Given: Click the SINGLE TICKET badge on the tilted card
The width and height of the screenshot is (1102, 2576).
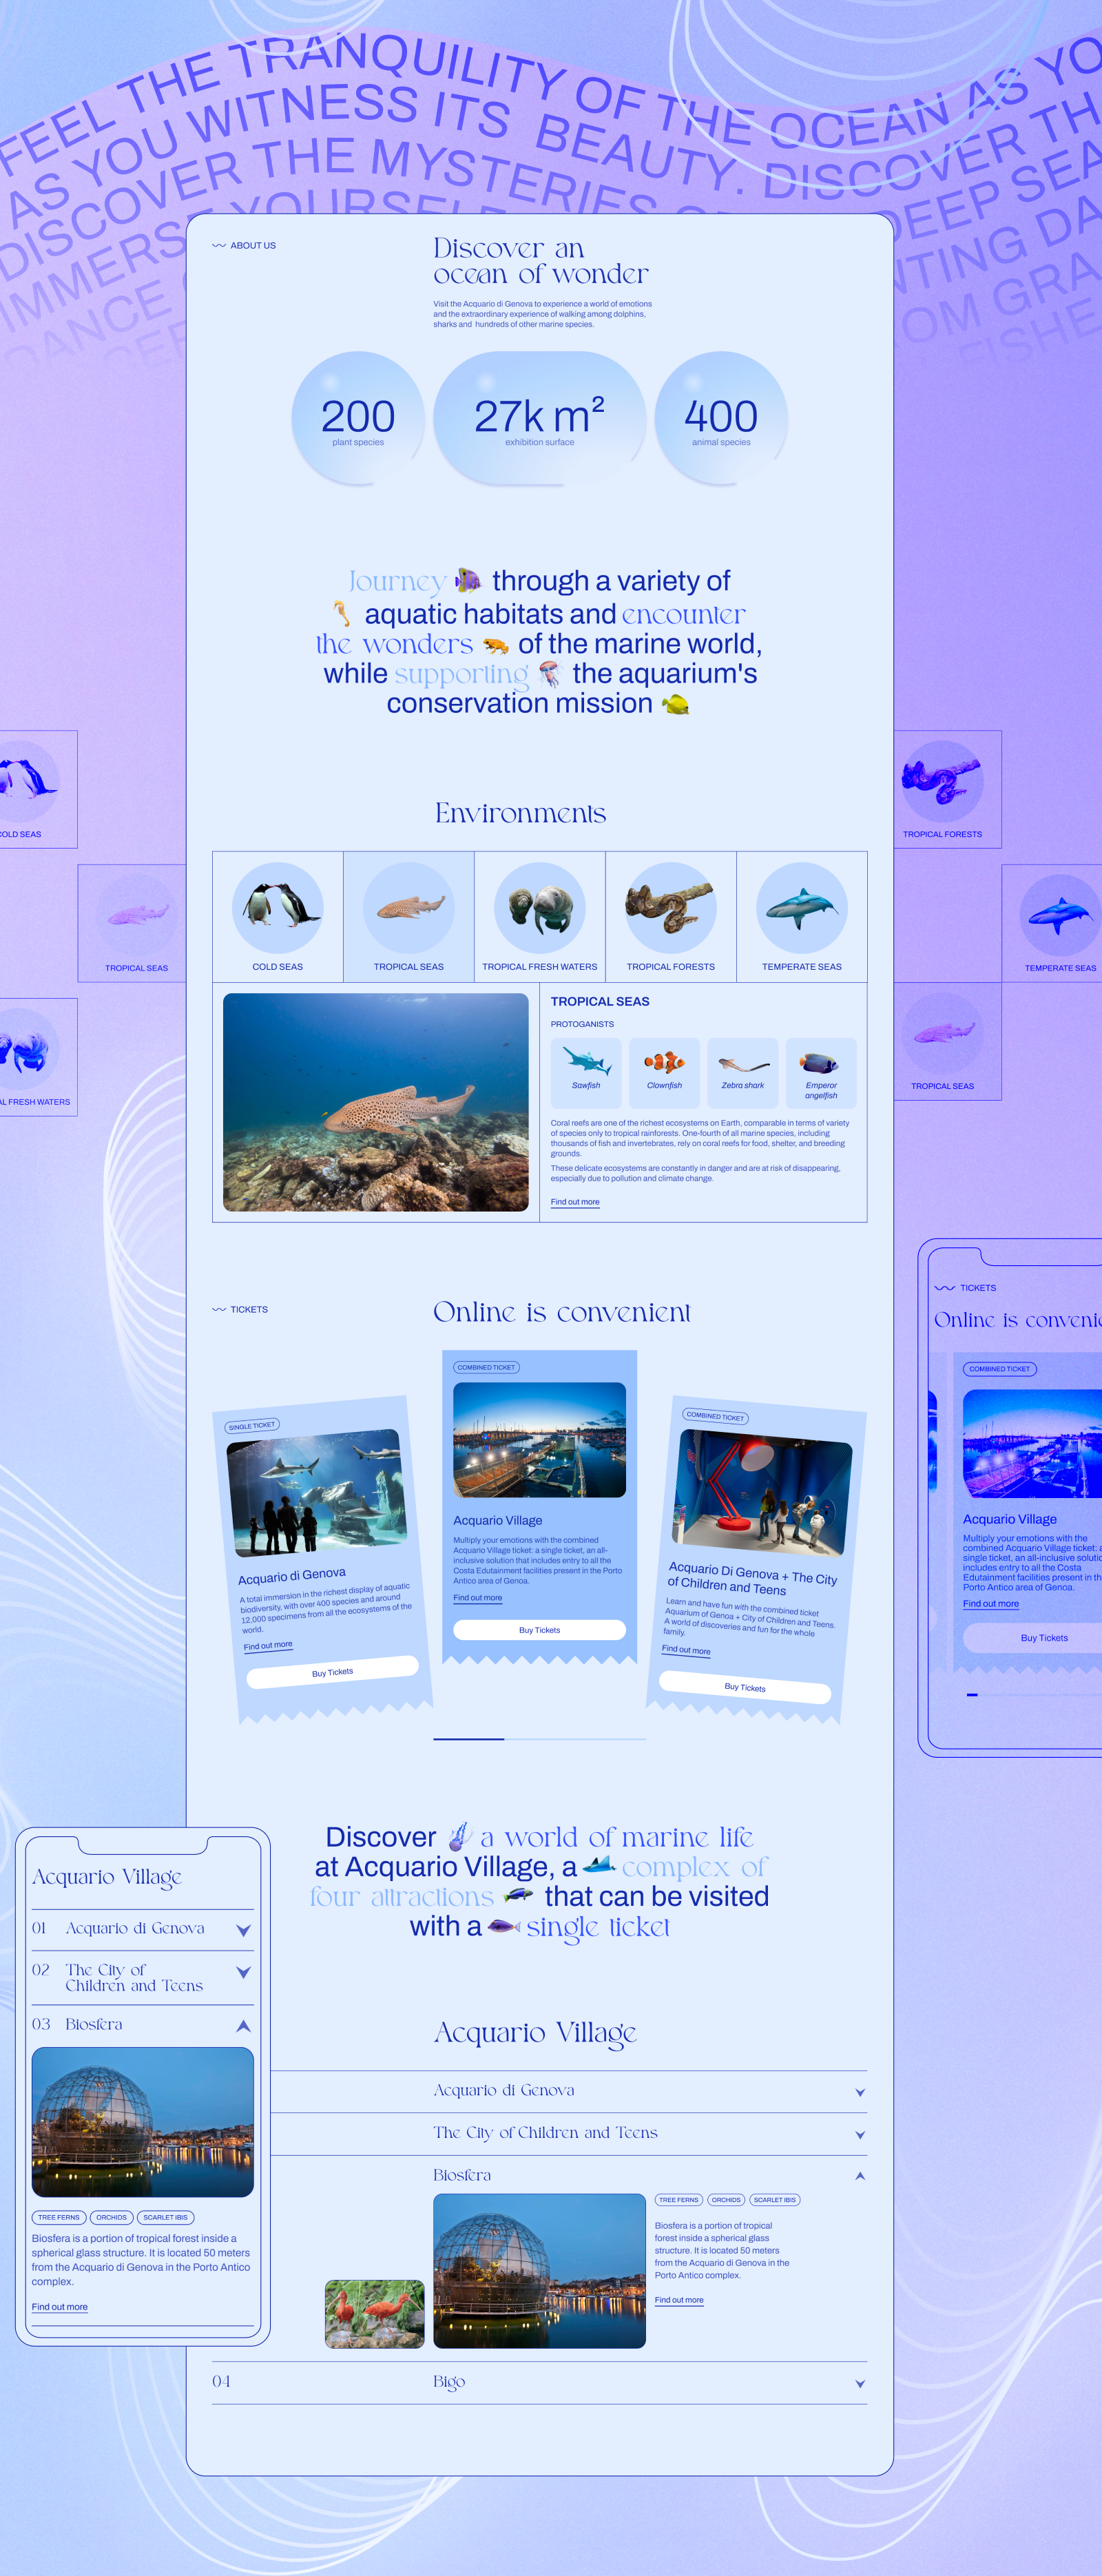Looking at the screenshot, I should [252, 1425].
